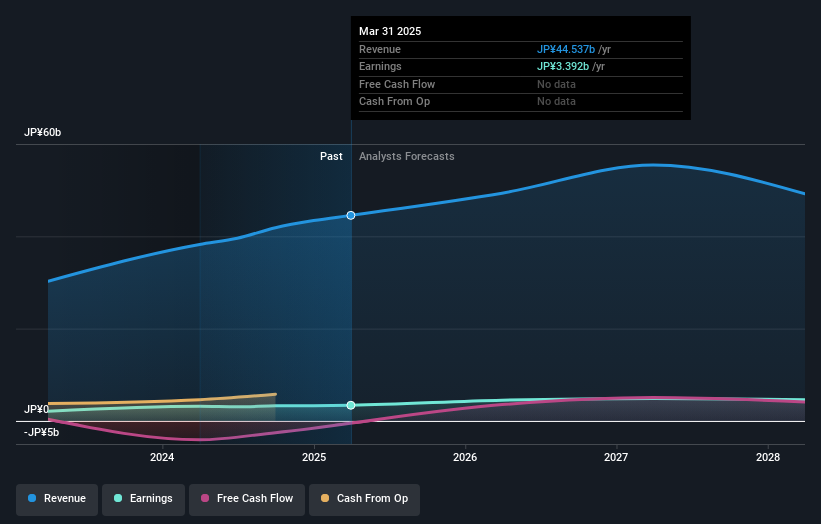821x524 pixels.
Task: Click the blue Revenue legend dot
Action: click(32, 498)
